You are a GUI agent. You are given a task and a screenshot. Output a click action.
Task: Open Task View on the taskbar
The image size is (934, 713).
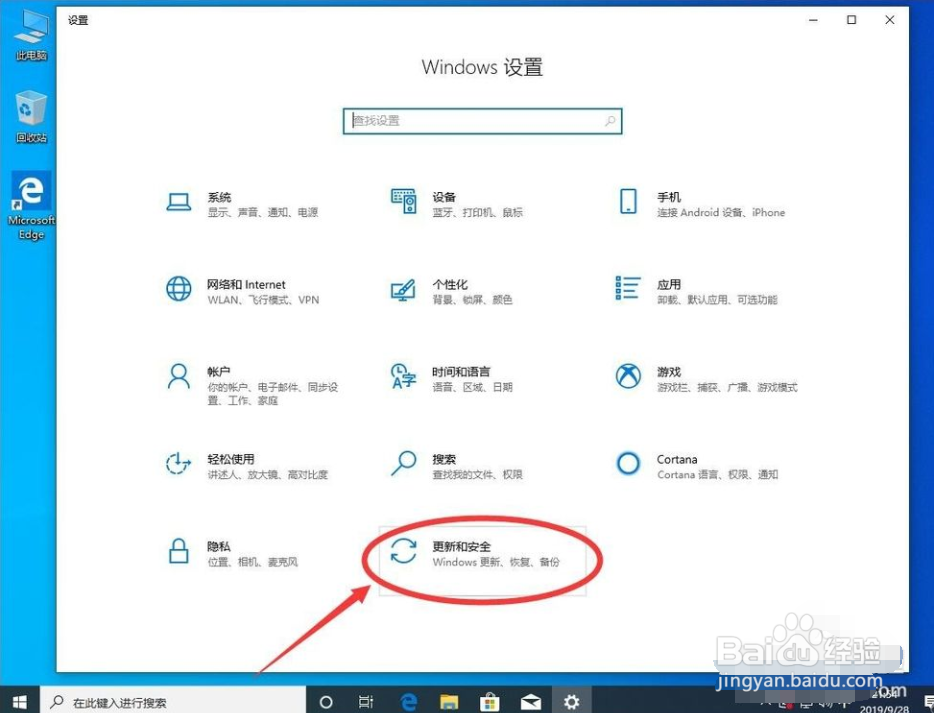pyautogui.click(x=366, y=702)
